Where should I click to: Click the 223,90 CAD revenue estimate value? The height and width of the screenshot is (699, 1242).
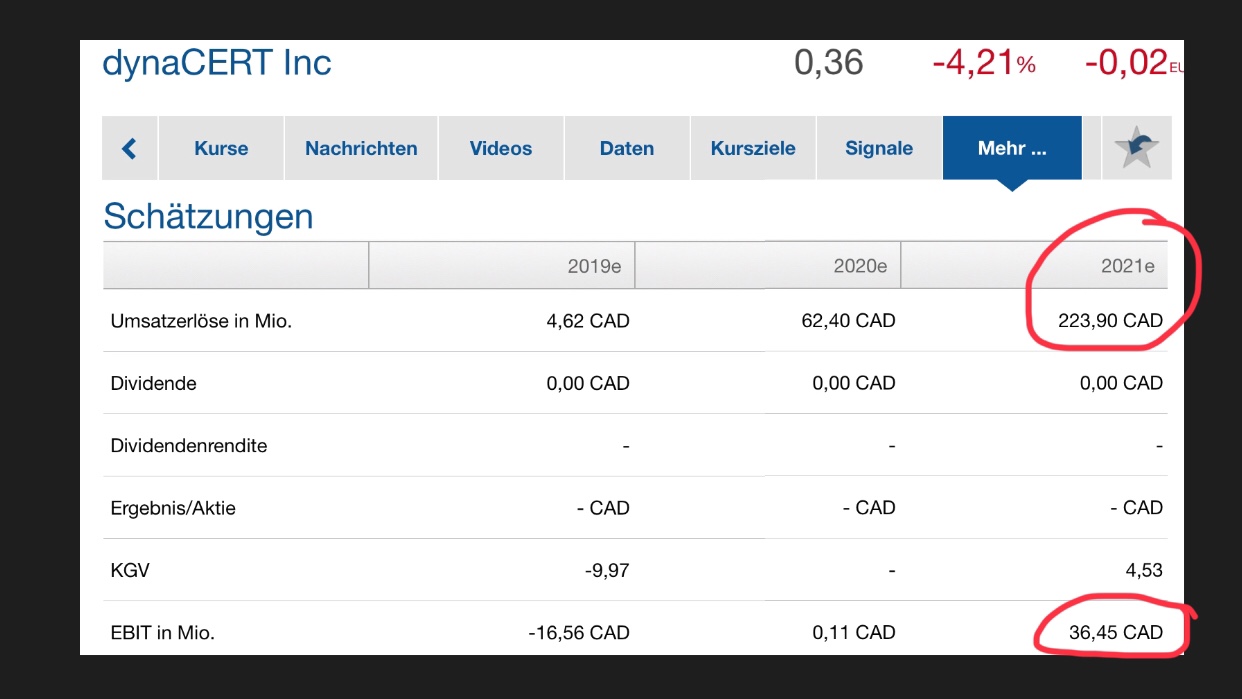[1110, 321]
